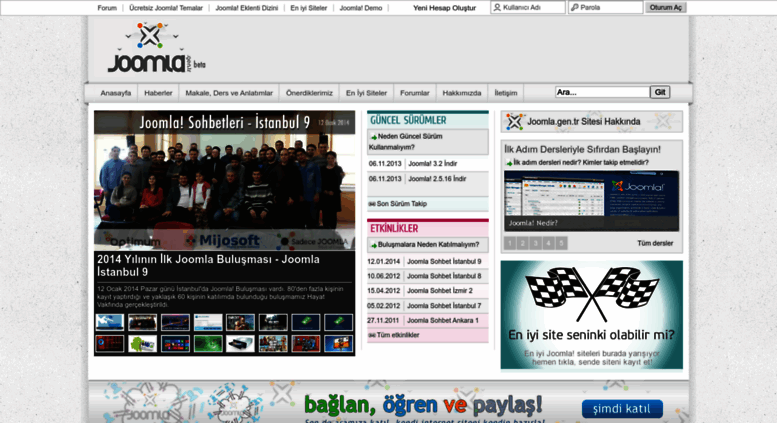Click green arrow beside Neden Güncel Sürüm

point(374,137)
